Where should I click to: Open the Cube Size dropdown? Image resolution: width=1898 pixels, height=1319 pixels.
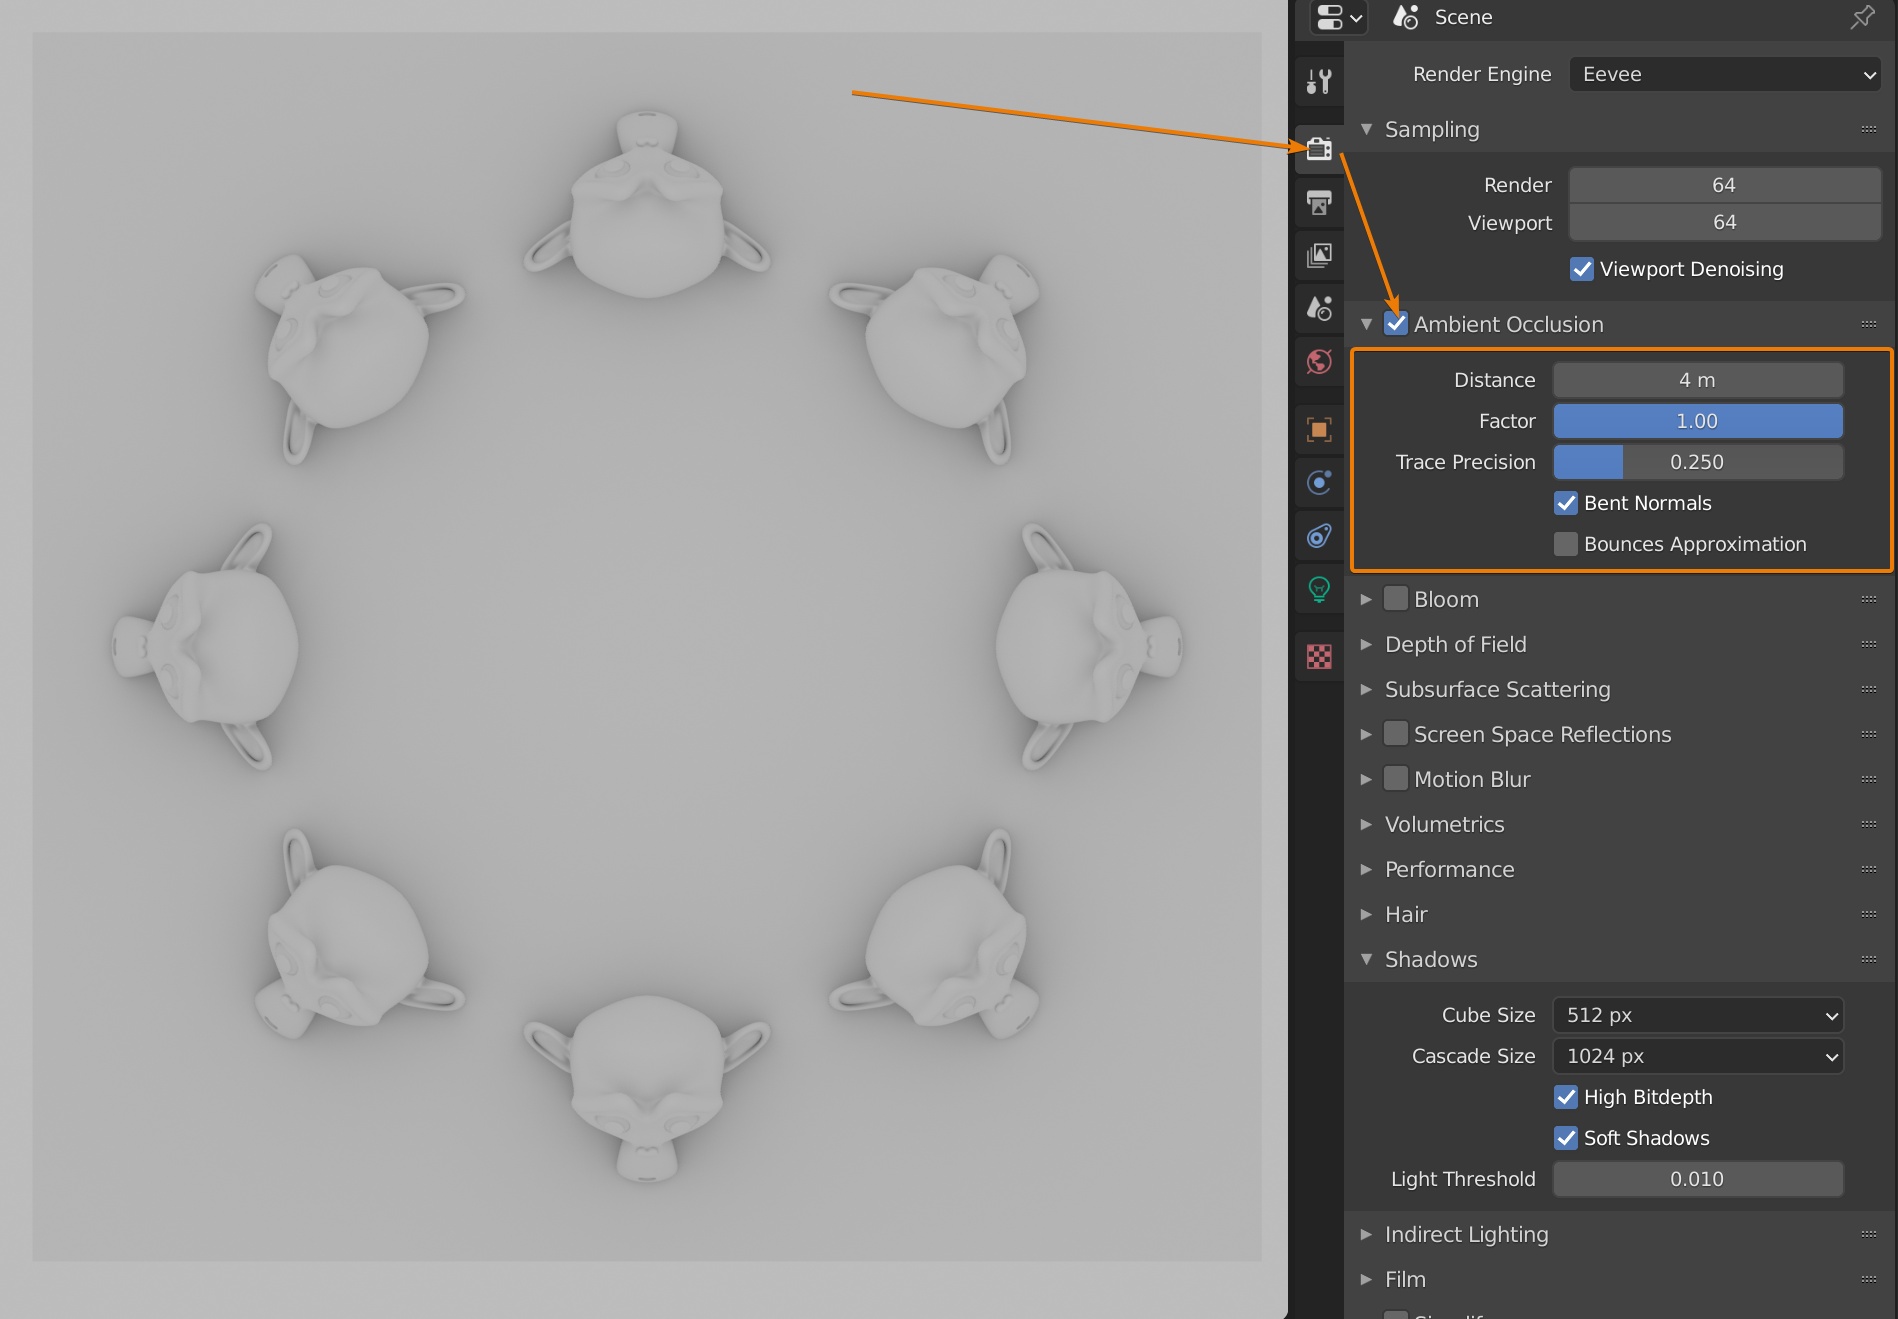(x=1697, y=1014)
